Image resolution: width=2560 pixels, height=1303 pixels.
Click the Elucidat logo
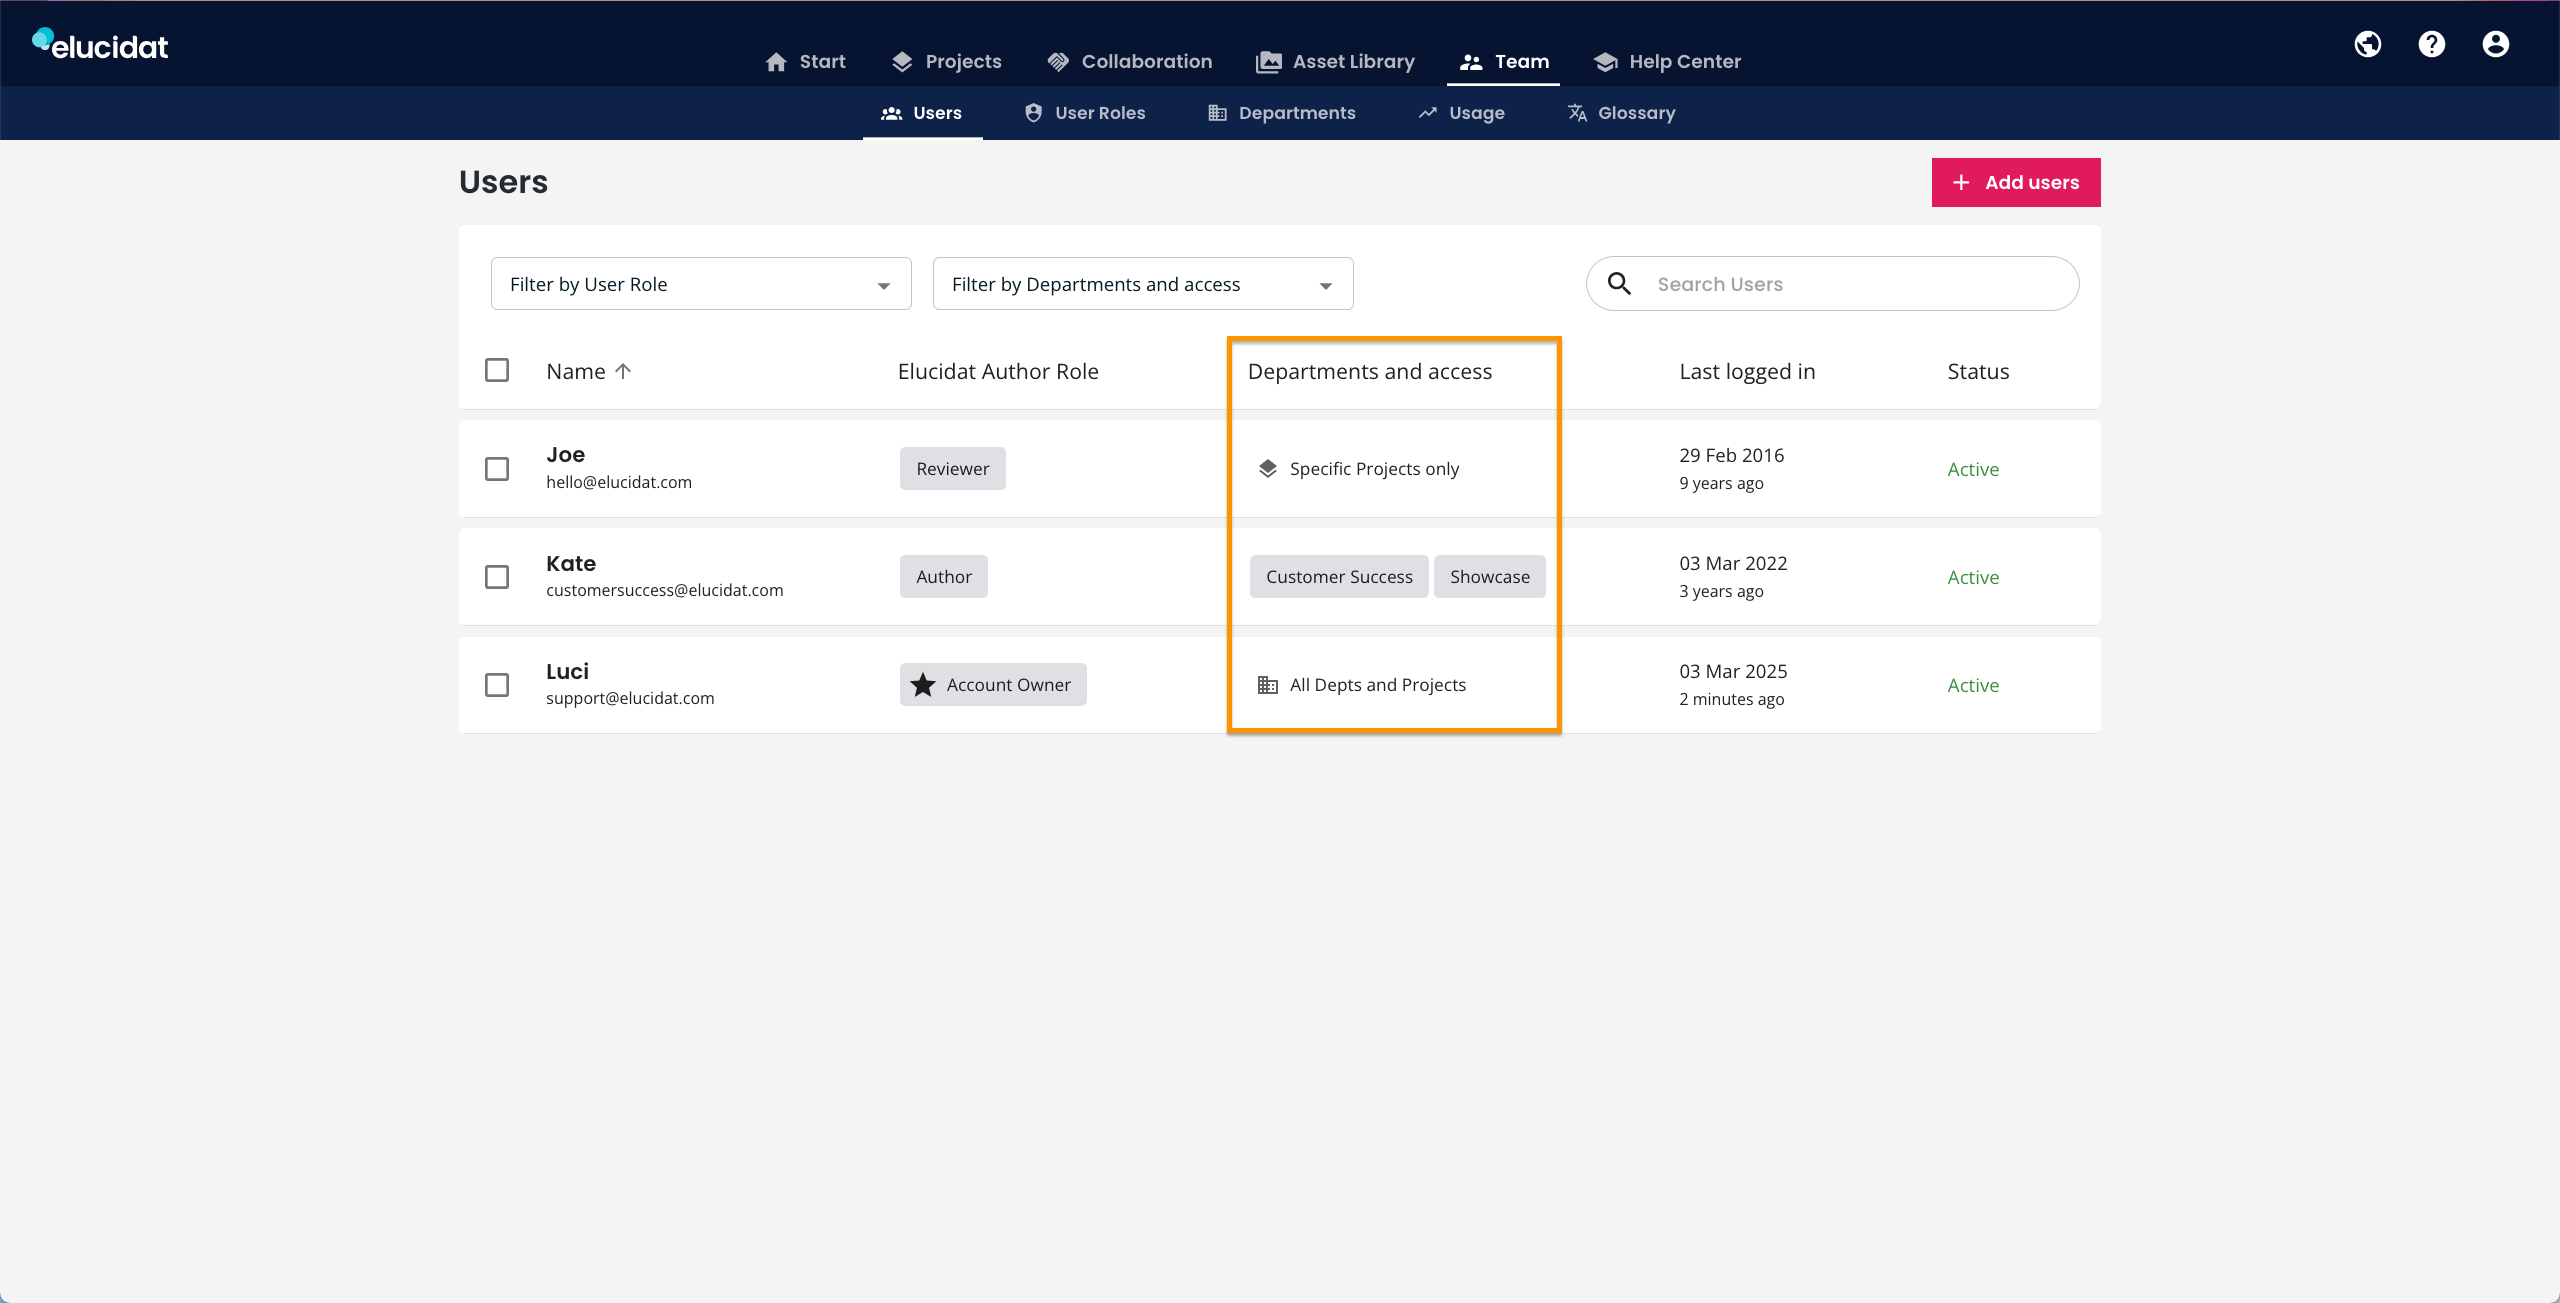coord(100,45)
